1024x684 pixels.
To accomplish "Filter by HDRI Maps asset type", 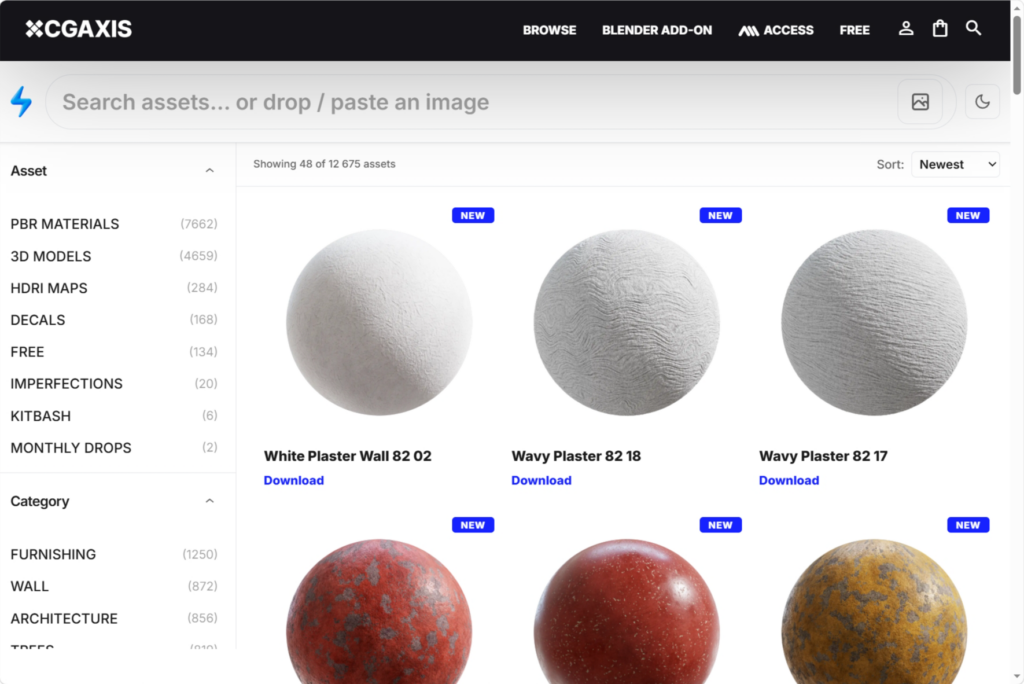I will coord(49,288).
